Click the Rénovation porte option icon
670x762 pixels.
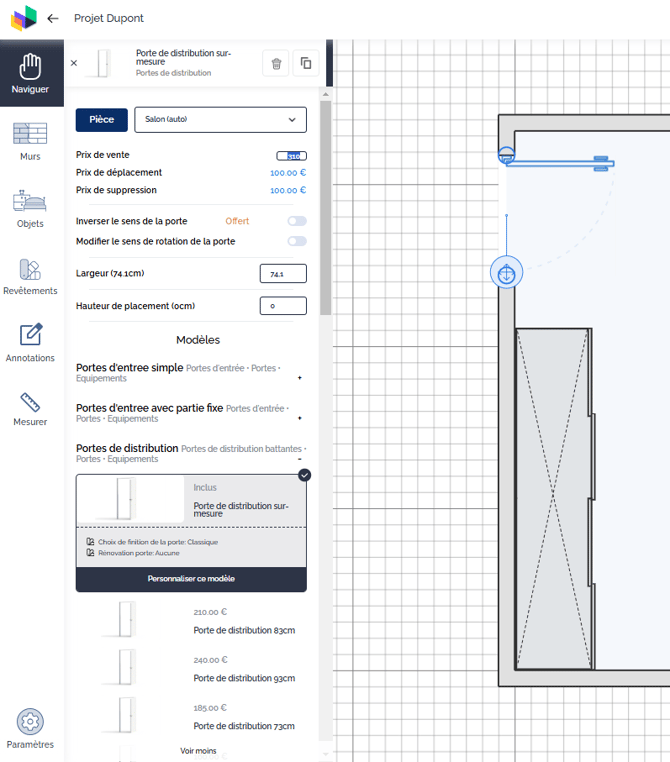[x=90, y=553]
